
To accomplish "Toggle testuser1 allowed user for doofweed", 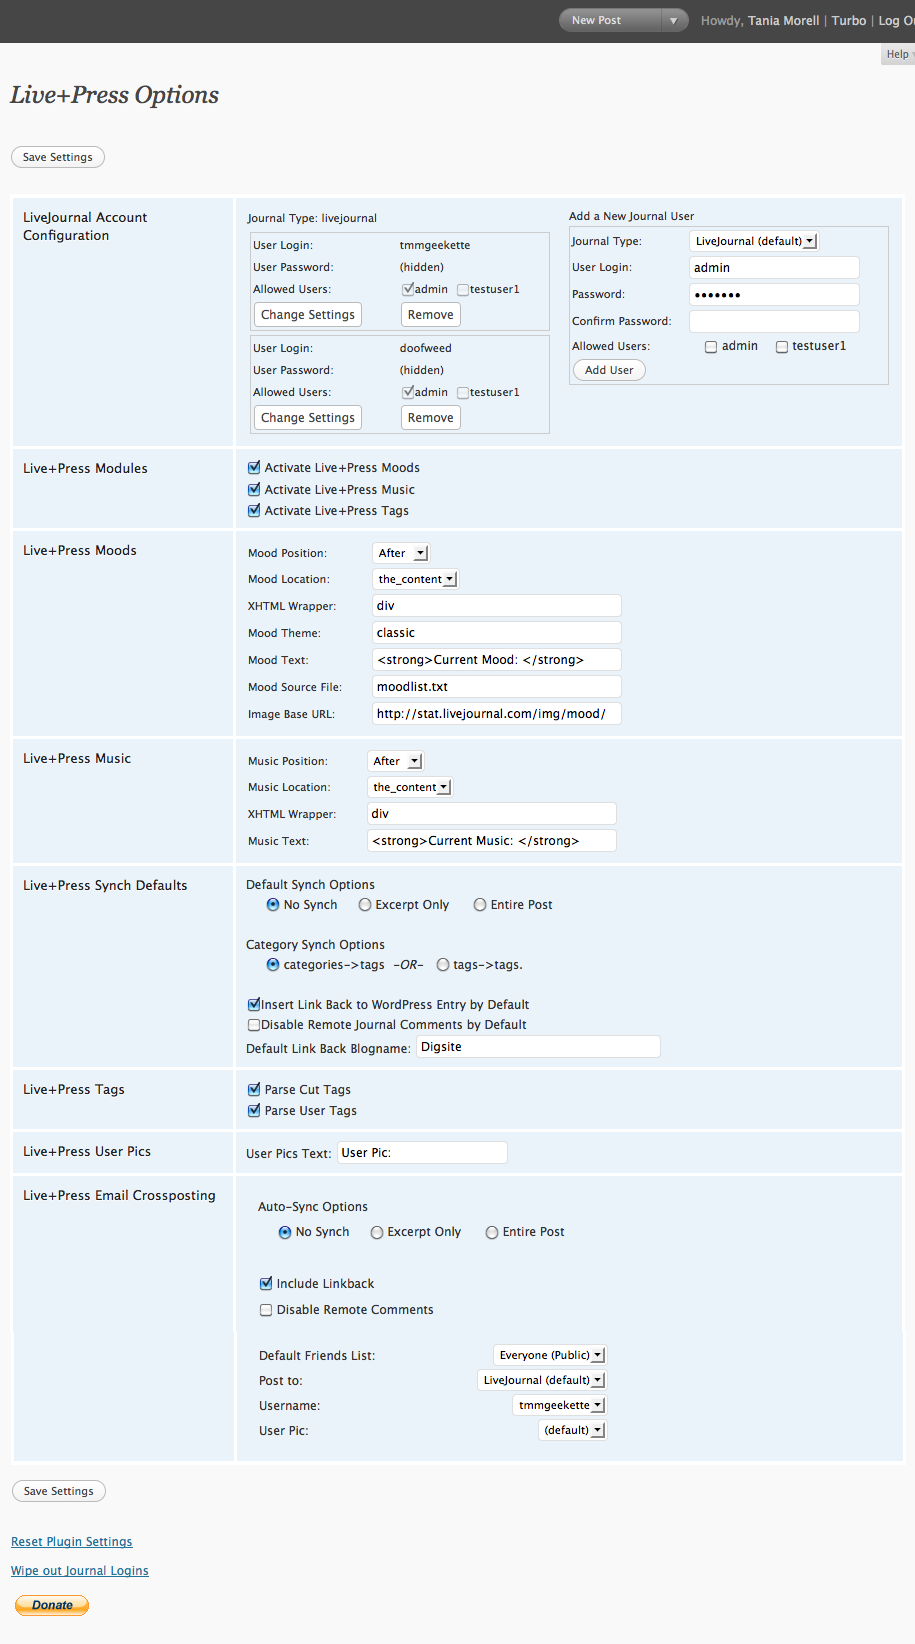I will 463,393.
